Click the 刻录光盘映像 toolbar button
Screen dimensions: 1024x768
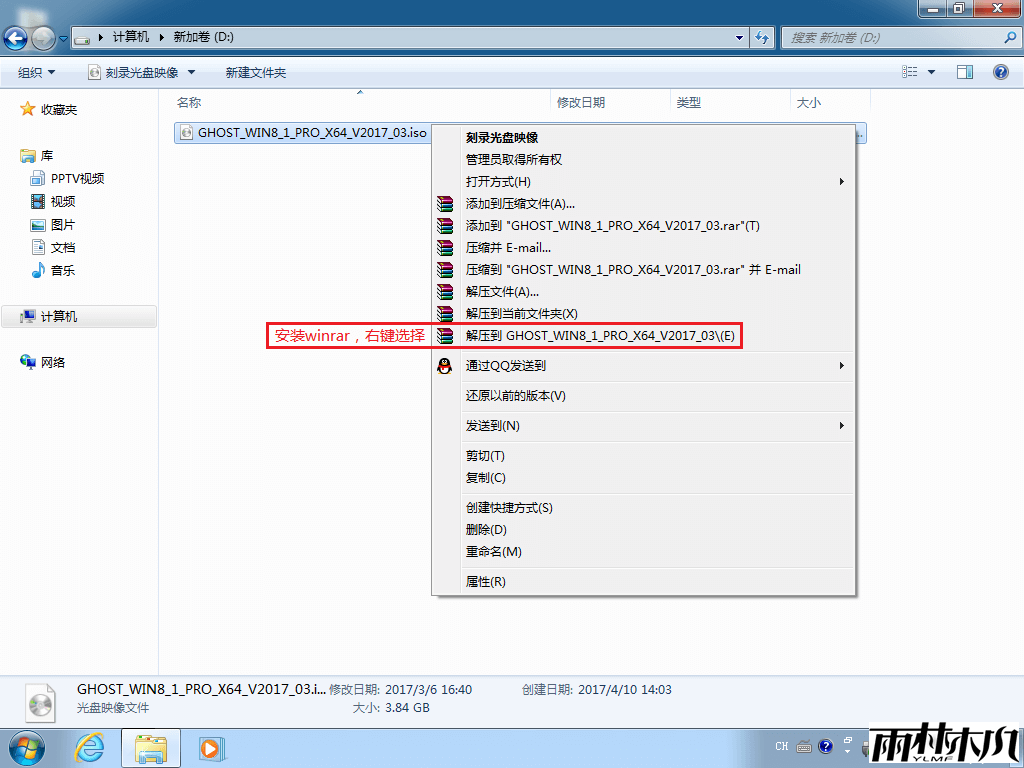point(142,72)
